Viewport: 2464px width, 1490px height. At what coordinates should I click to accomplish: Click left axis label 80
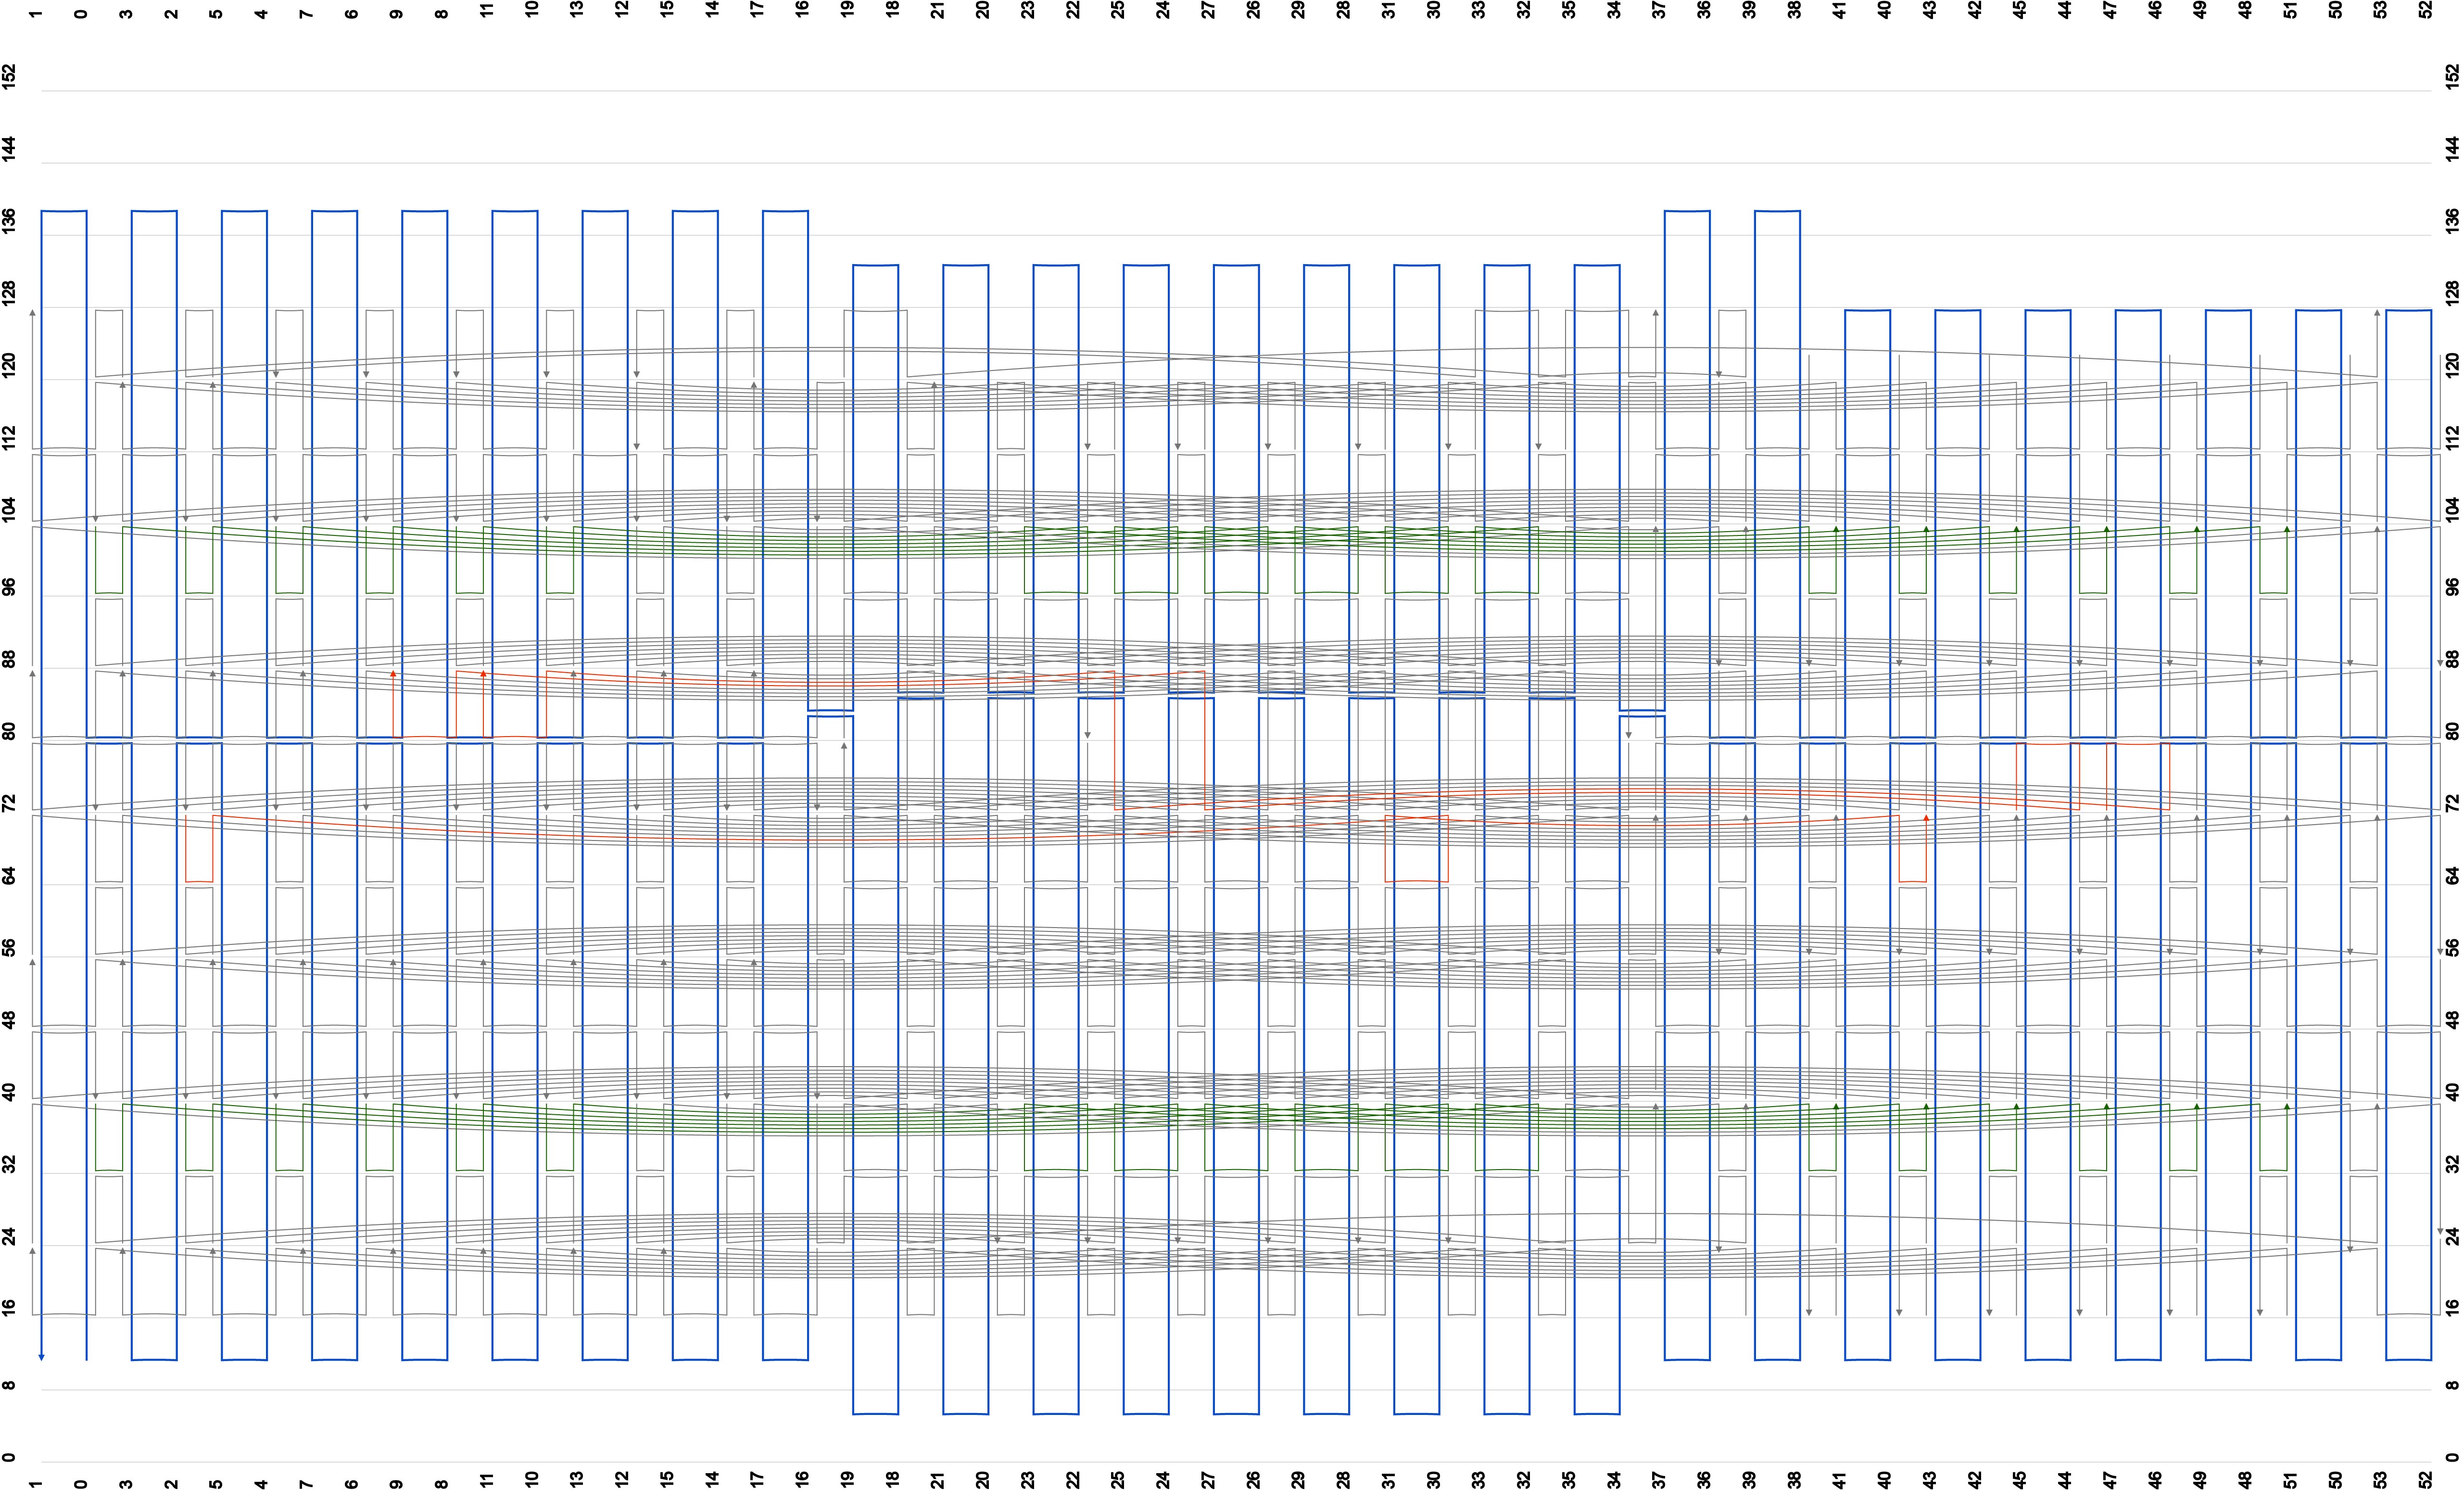pos(9,732)
